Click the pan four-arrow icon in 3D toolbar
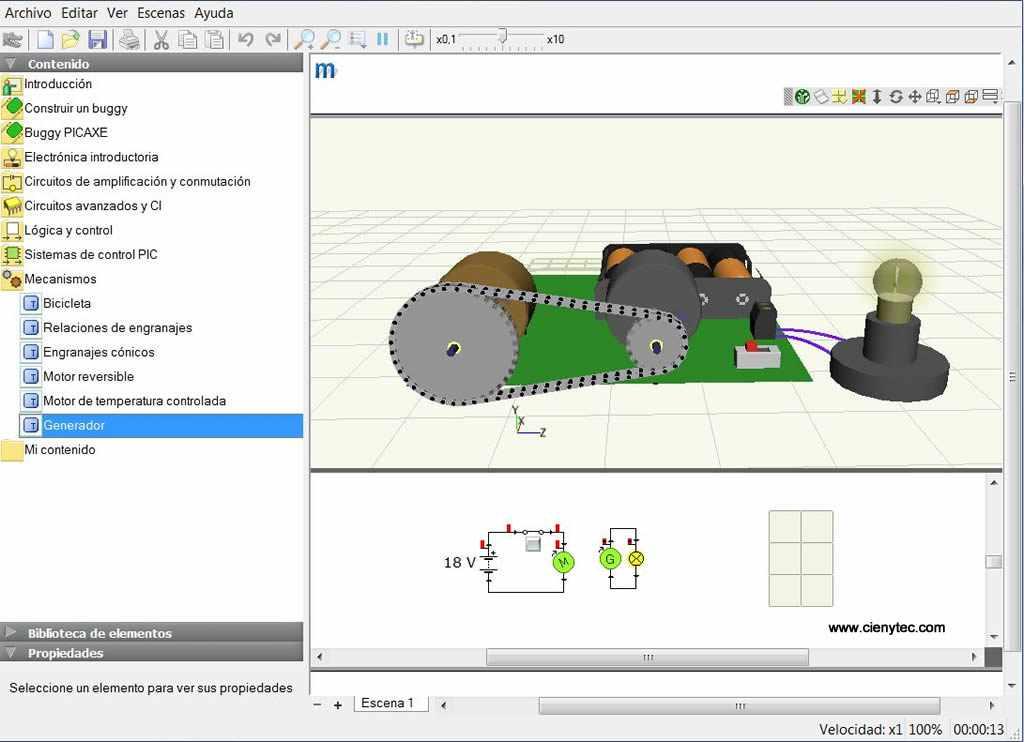The height and width of the screenshot is (742, 1024). [x=914, y=97]
